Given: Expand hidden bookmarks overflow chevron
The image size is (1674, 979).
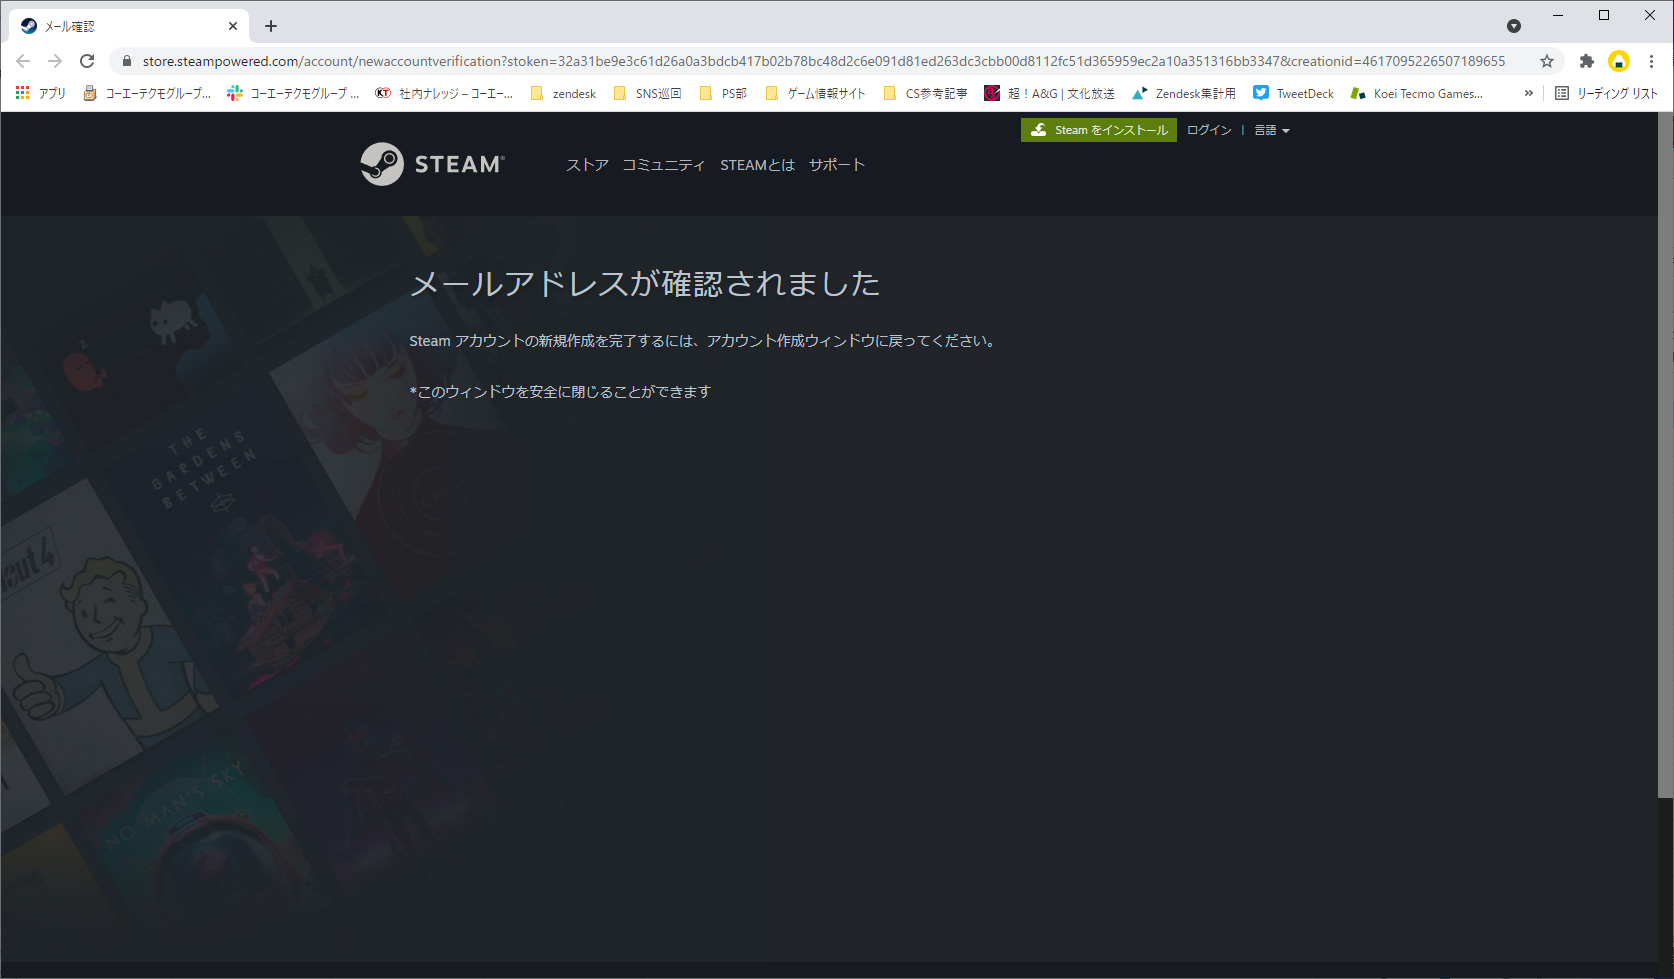Looking at the screenshot, I should 1528,93.
